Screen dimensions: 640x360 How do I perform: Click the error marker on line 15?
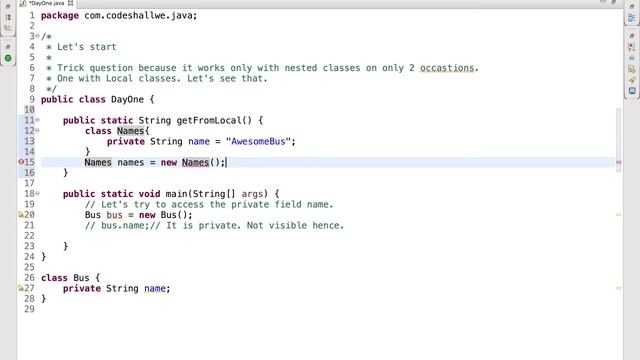click(x=21, y=162)
